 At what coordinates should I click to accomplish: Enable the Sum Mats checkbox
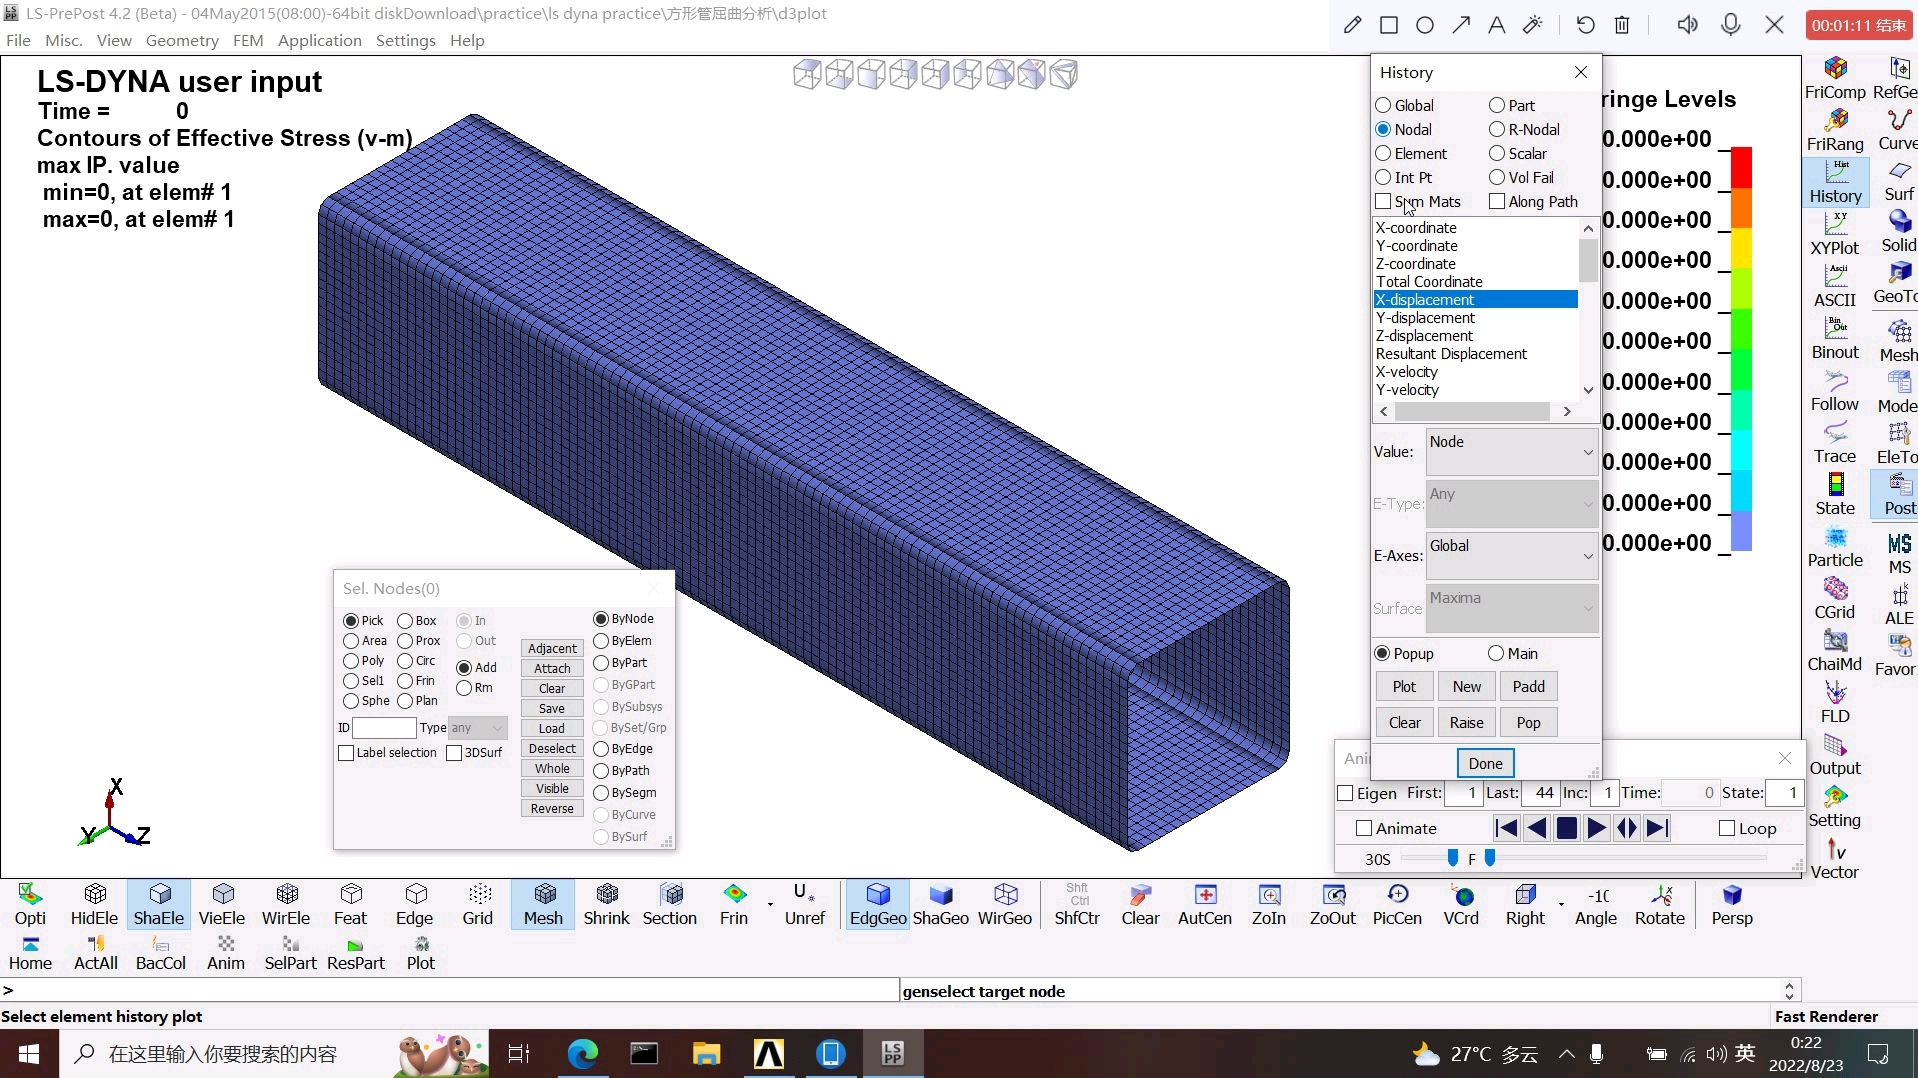click(x=1384, y=202)
